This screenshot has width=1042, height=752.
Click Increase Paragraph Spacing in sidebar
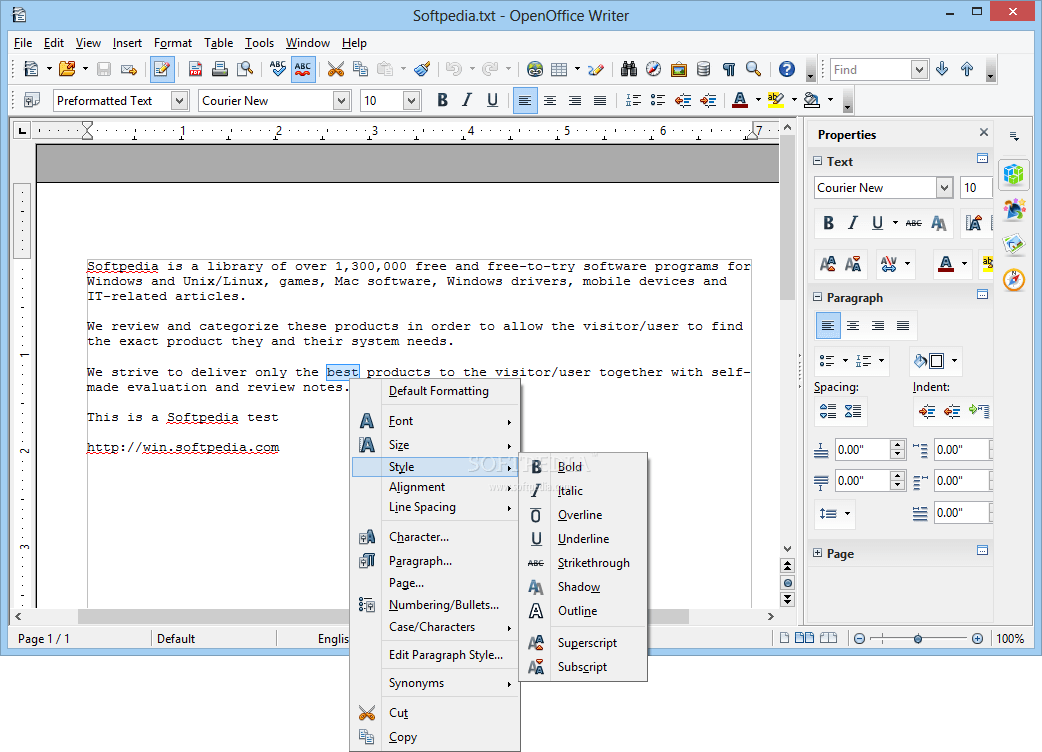pos(828,411)
